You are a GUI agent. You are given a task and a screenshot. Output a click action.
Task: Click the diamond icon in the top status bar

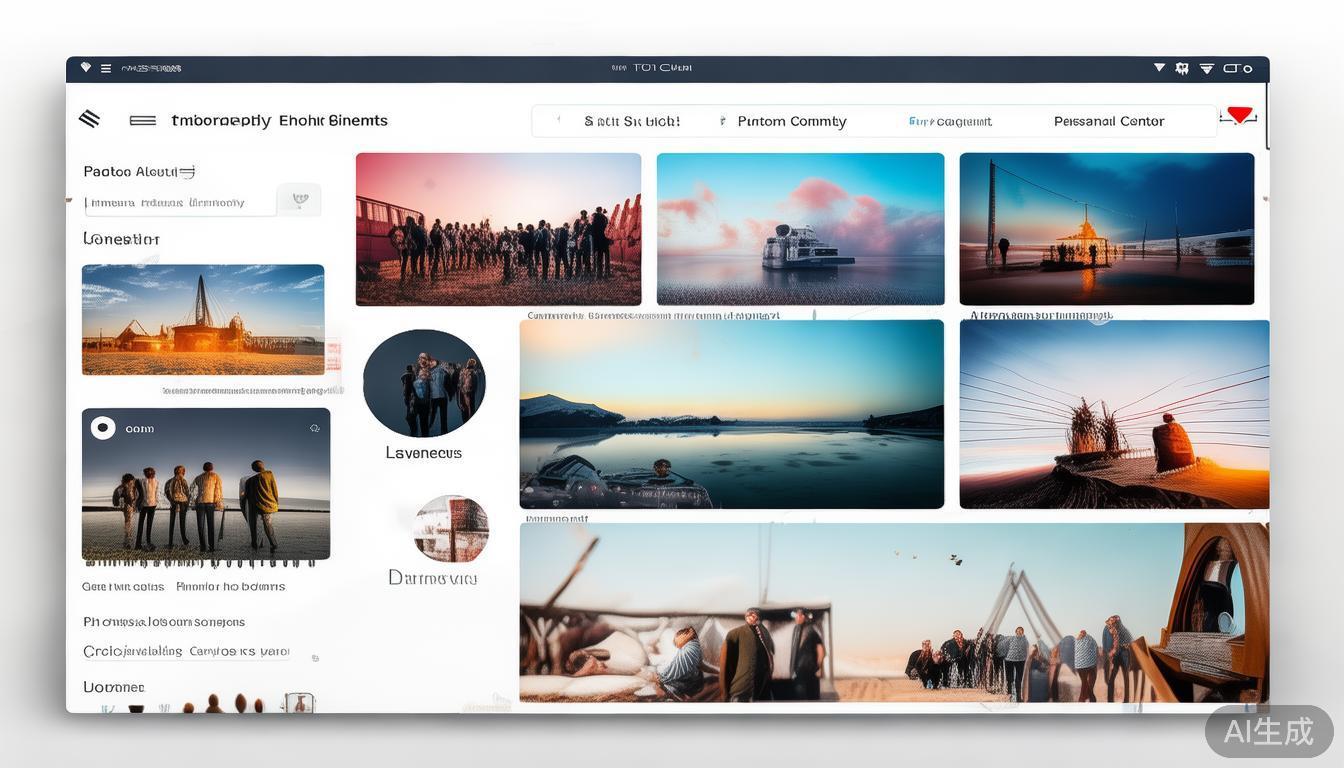(86, 68)
